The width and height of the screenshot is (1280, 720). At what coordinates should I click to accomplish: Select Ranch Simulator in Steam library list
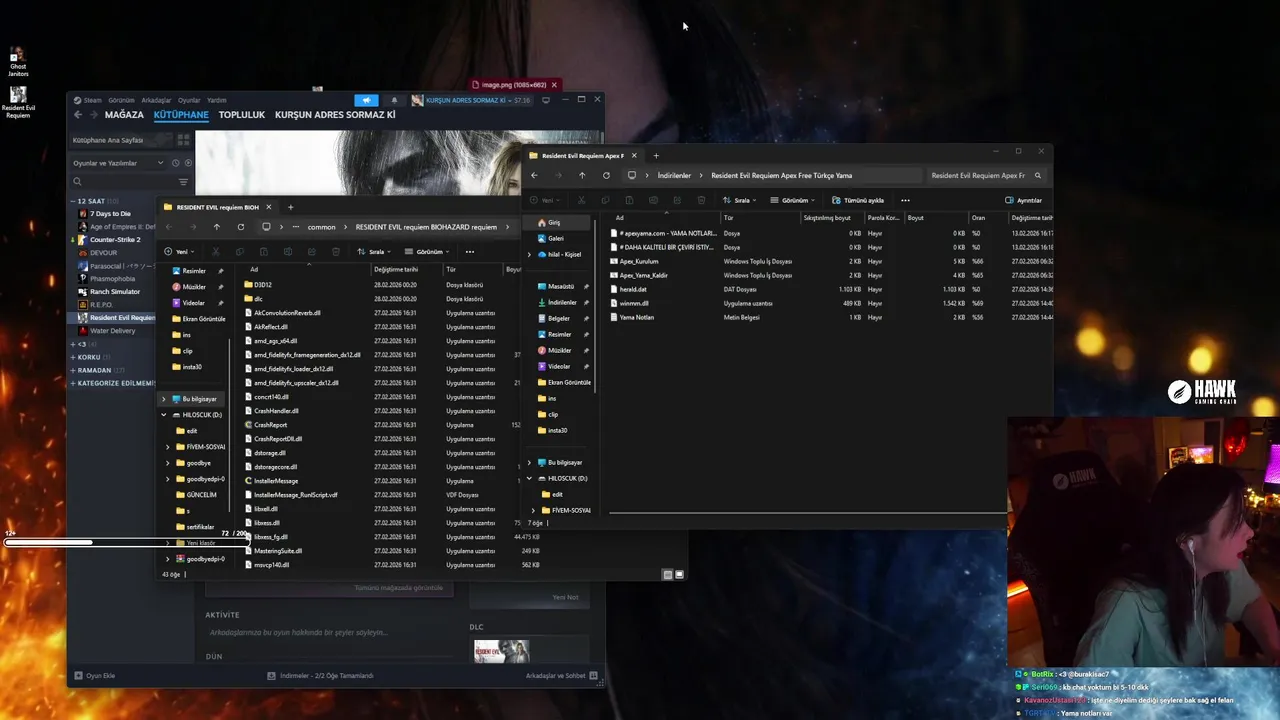click(115, 292)
